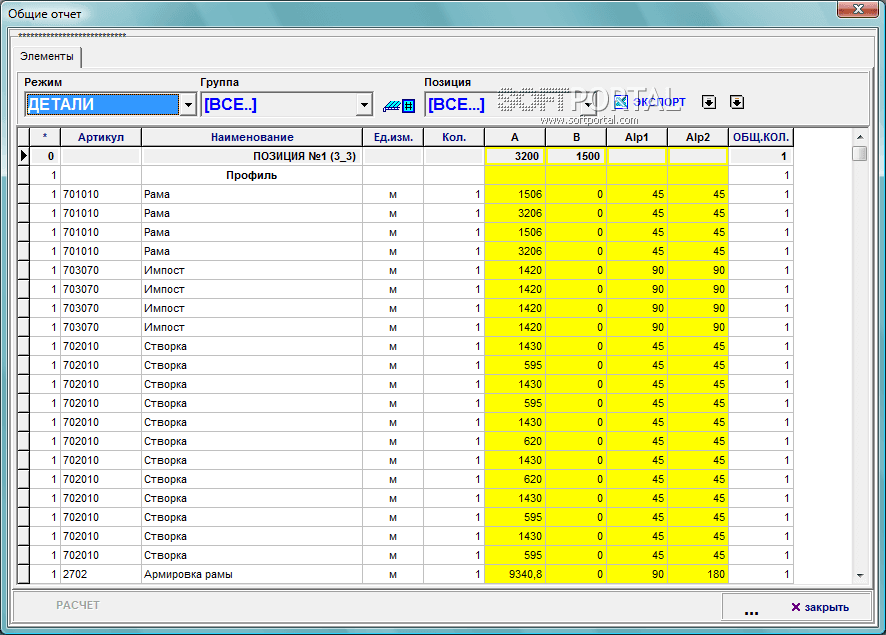
Task: Open the Позиция dropdown list
Action: (588, 105)
